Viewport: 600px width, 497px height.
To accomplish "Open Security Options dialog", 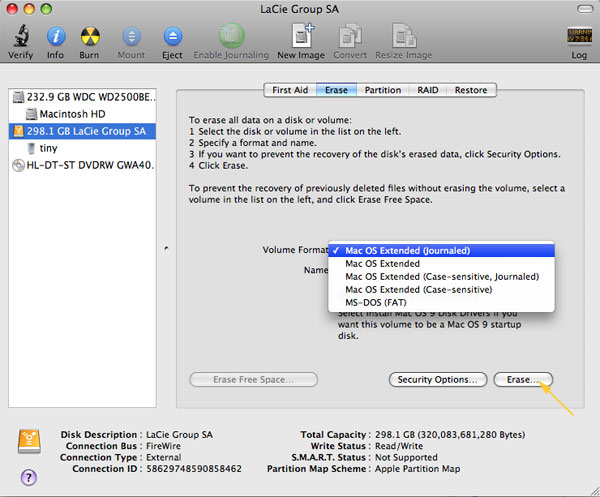I will point(438,380).
